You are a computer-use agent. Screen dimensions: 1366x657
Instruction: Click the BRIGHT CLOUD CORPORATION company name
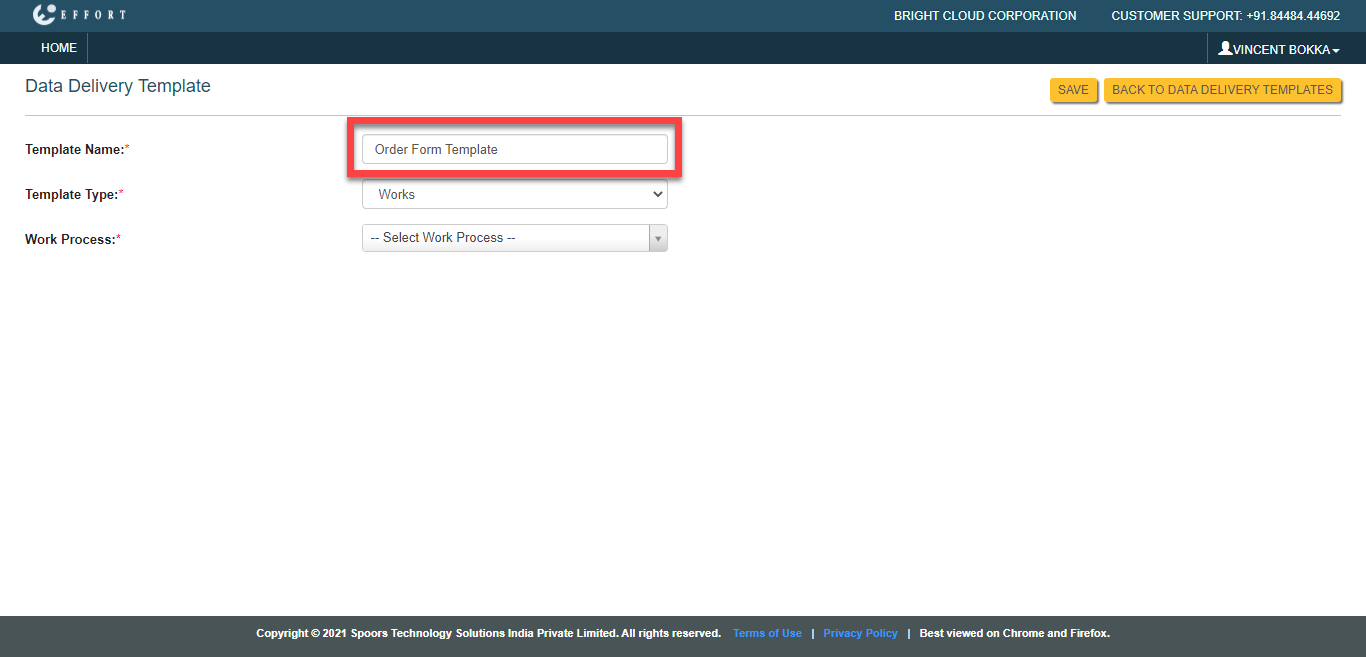tap(985, 16)
